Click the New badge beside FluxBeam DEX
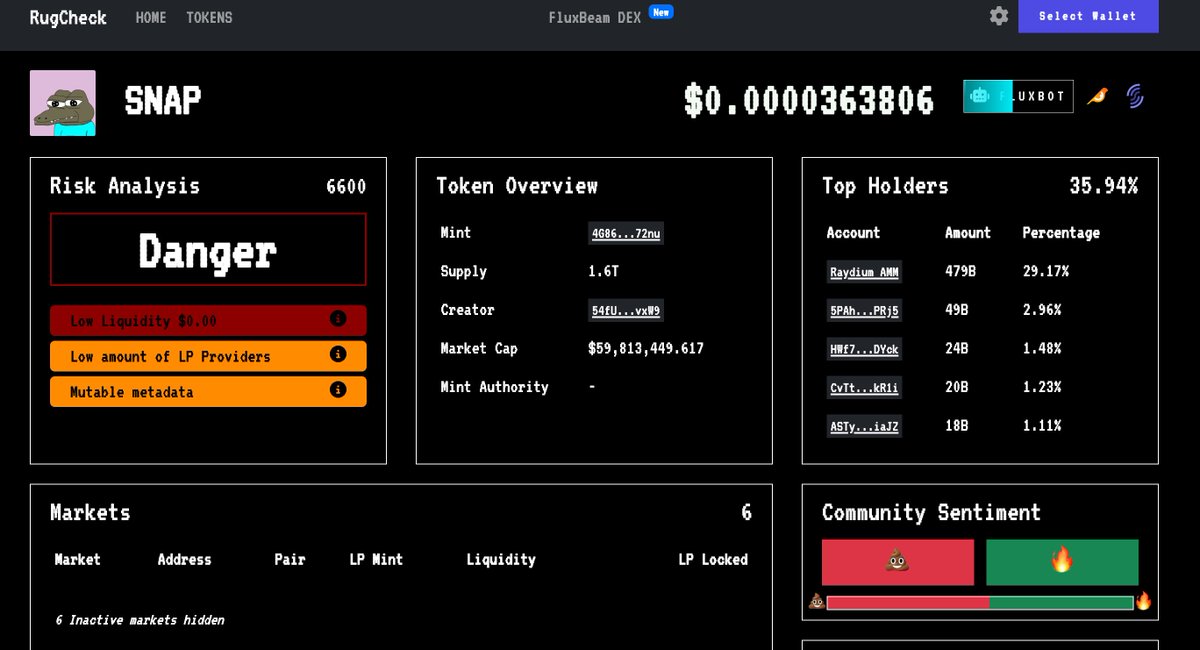Image resolution: width=1200 pixels, height=650 pixels. click(x=661, y=12)
